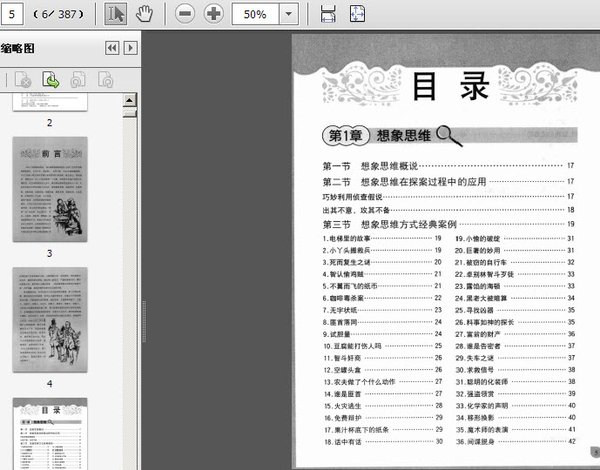Click the 第三节 想象思维方式经典案例 entry

coord(448,224)
